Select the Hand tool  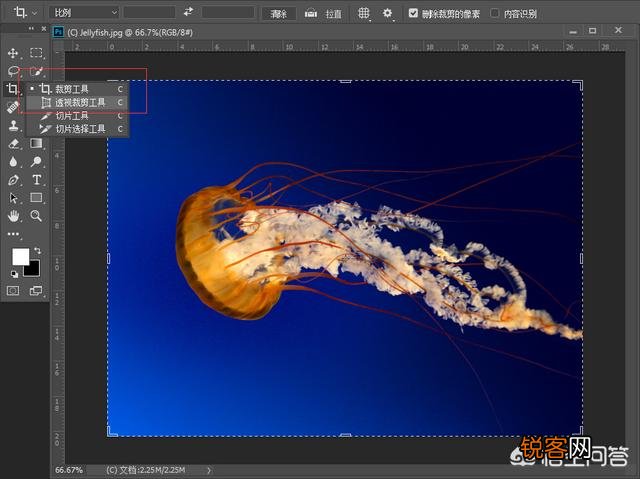(13, 216)
